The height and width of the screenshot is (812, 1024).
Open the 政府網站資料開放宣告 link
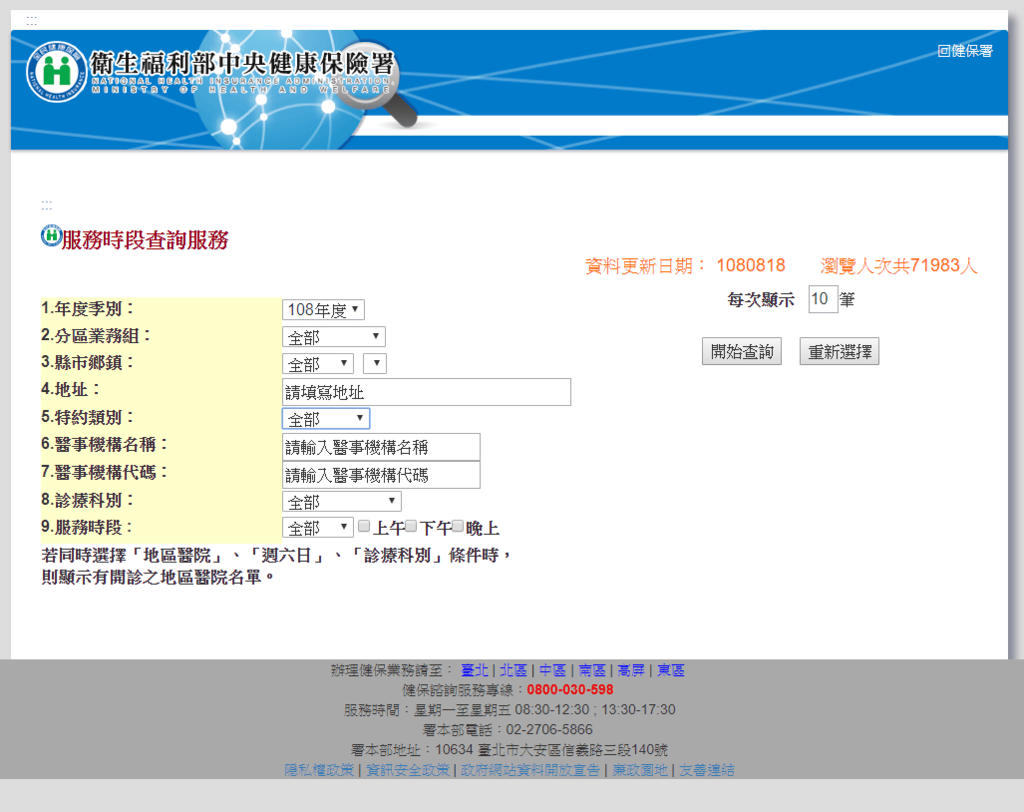pos(530,770)
